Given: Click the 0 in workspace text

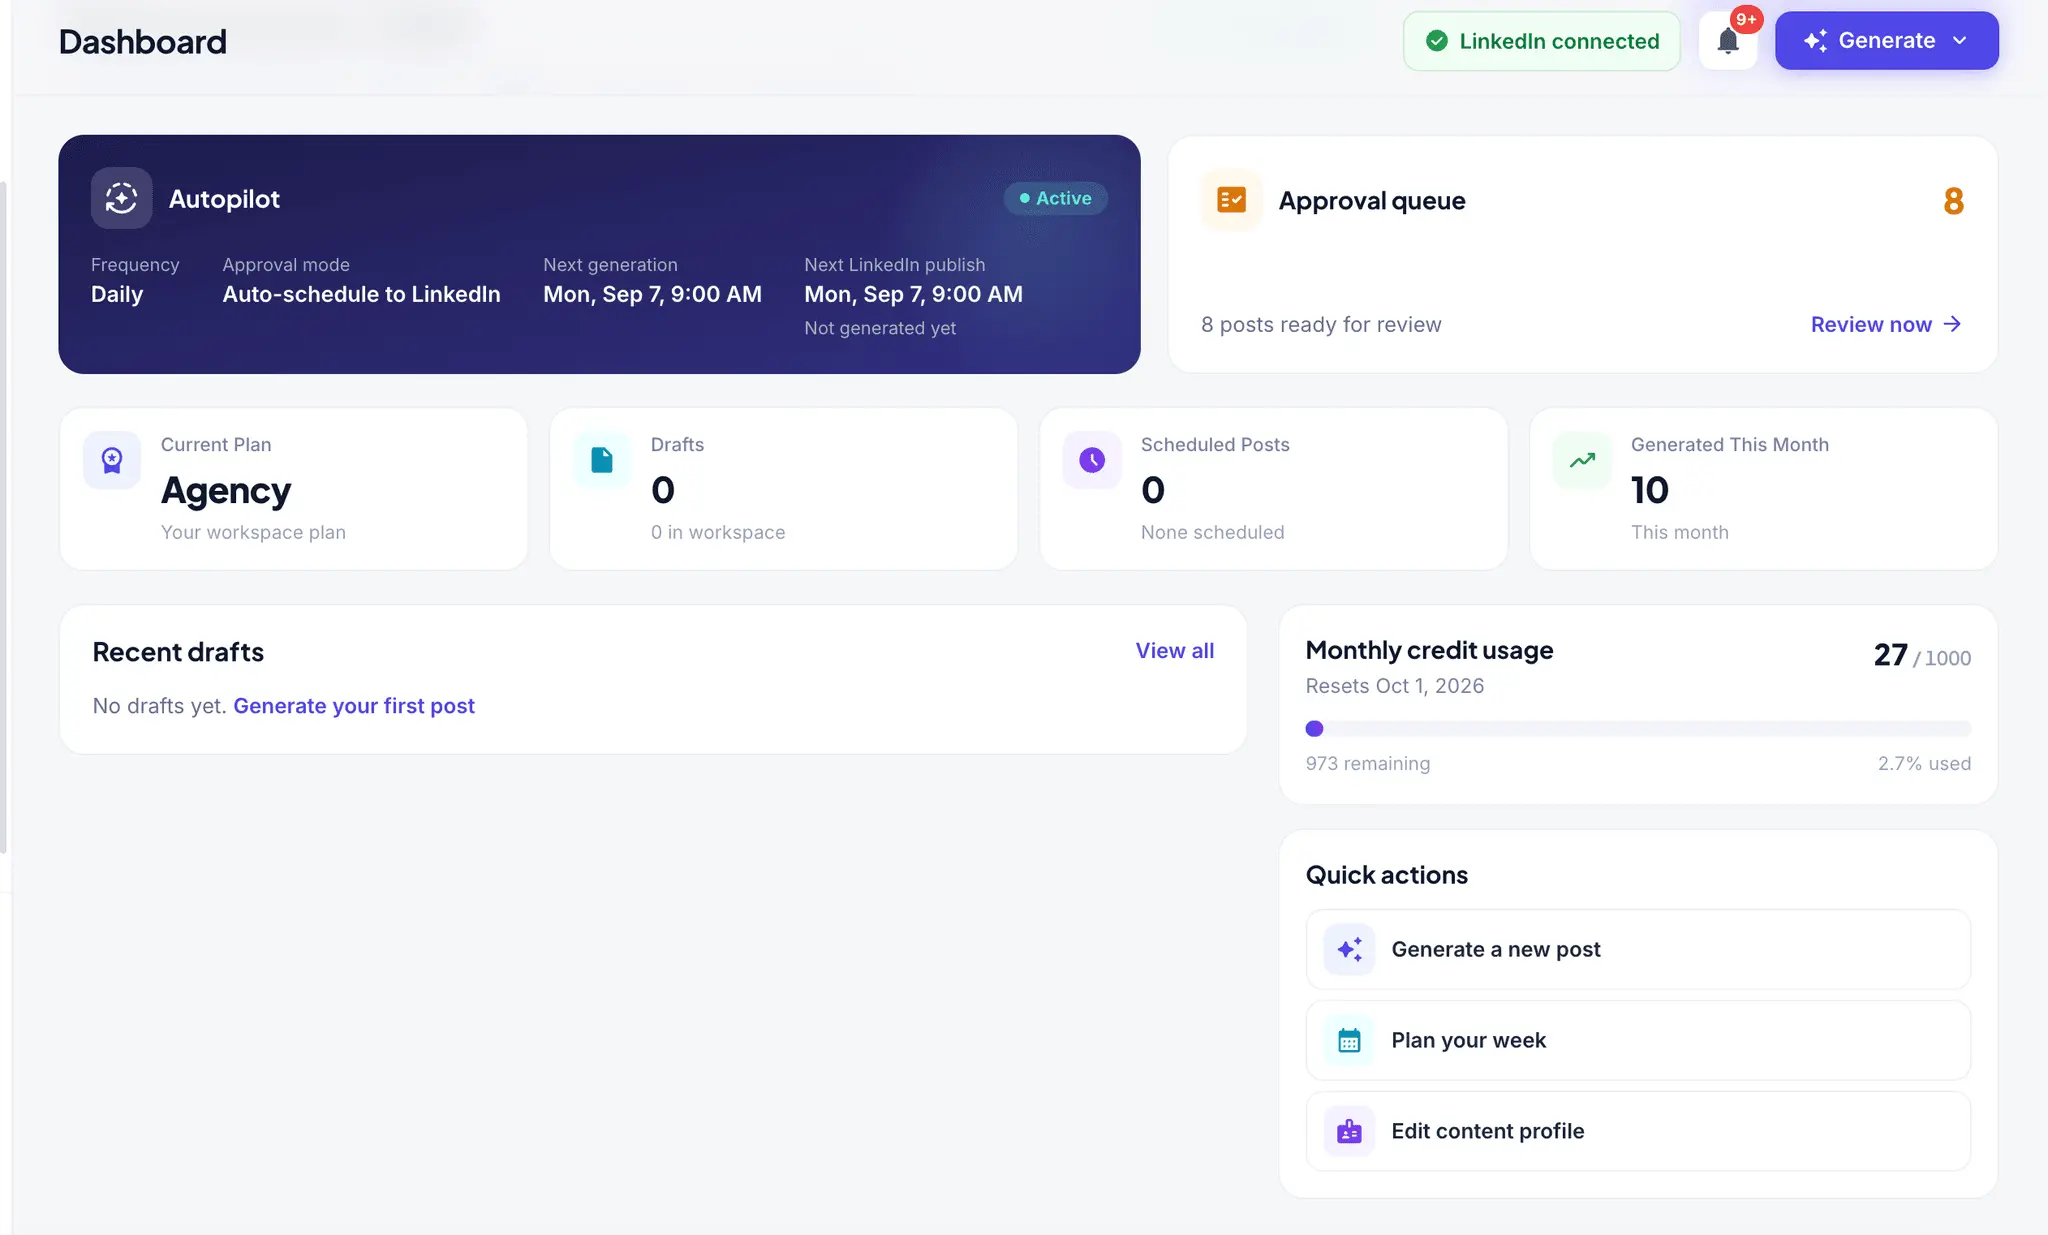Looking at the screenshot, I should [x=718, y=532].
